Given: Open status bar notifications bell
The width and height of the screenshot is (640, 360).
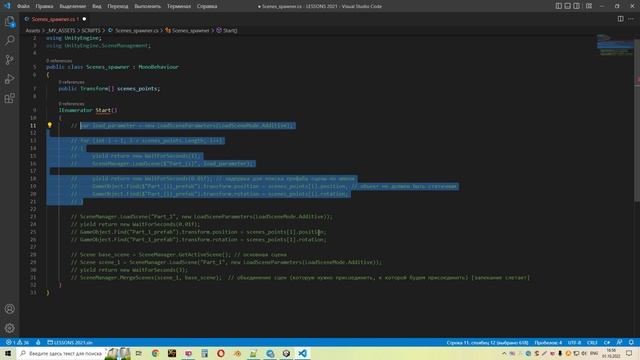Looking at the screenshot, I should point(631,342).
